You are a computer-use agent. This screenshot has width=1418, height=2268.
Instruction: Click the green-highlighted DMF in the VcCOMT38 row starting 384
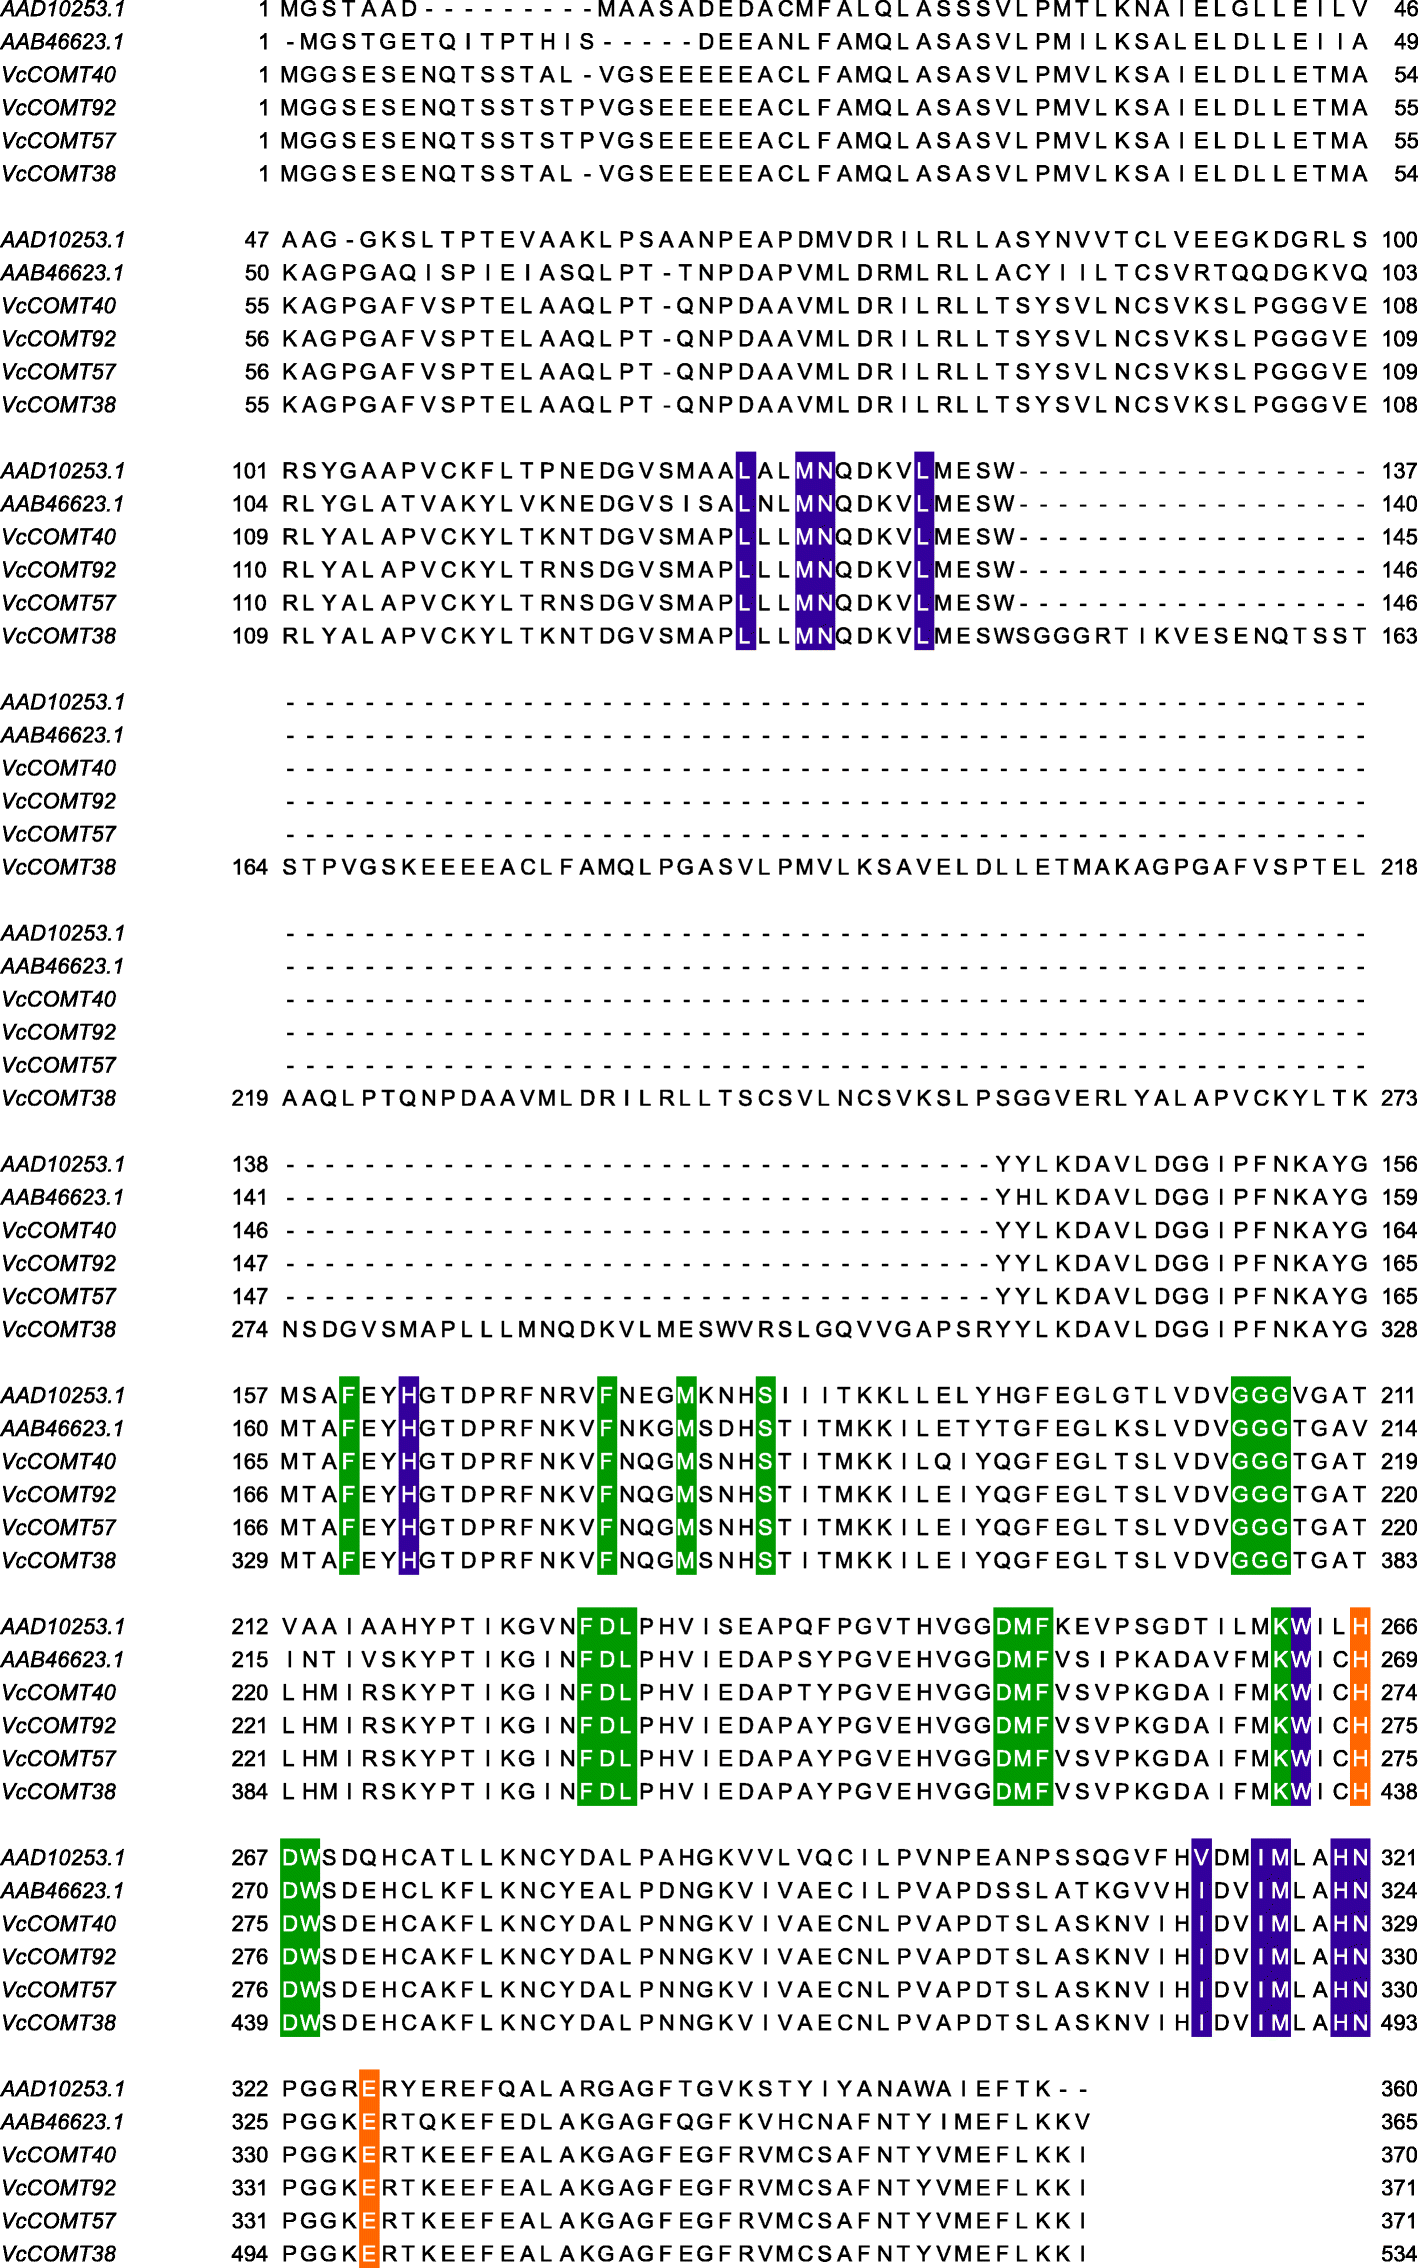tap(1023, 1791)
